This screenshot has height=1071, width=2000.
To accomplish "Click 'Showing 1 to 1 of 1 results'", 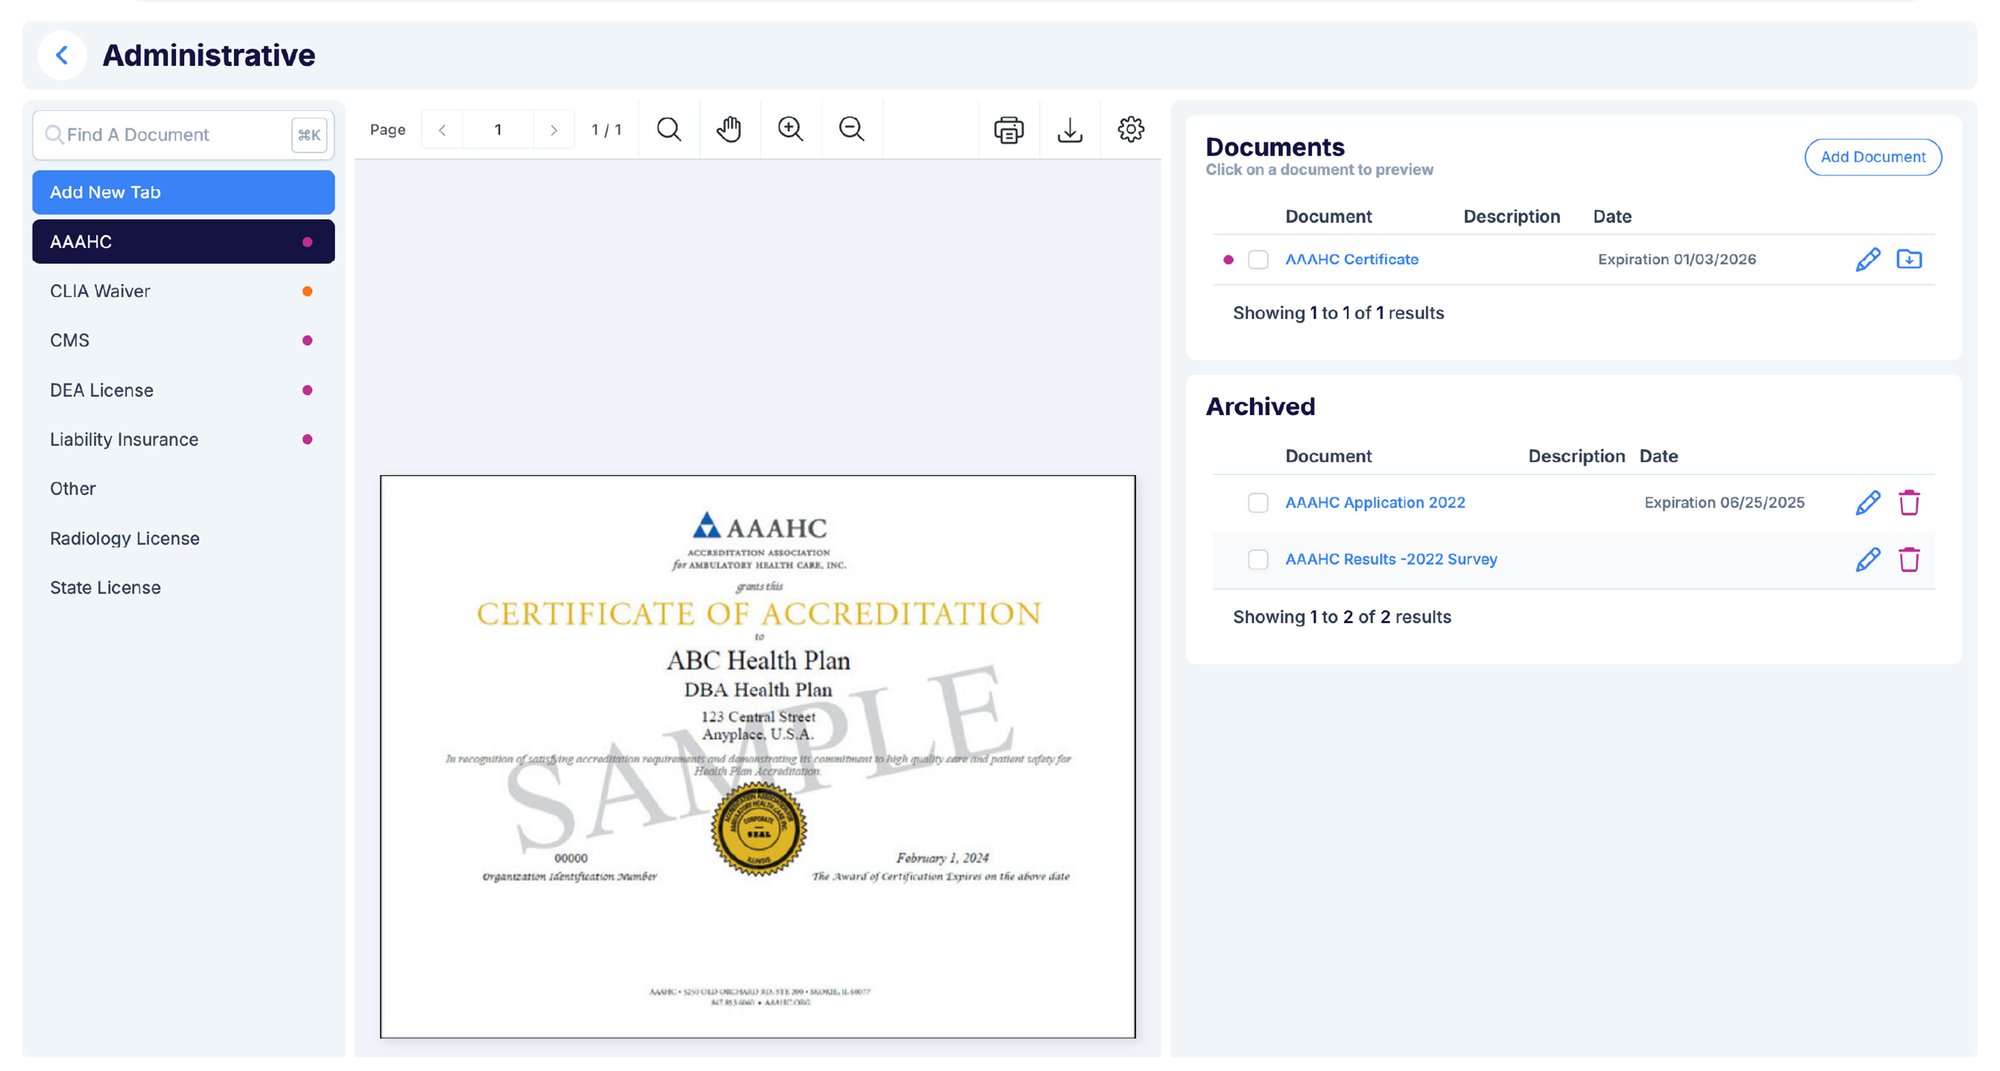I will coord(1338,313).
